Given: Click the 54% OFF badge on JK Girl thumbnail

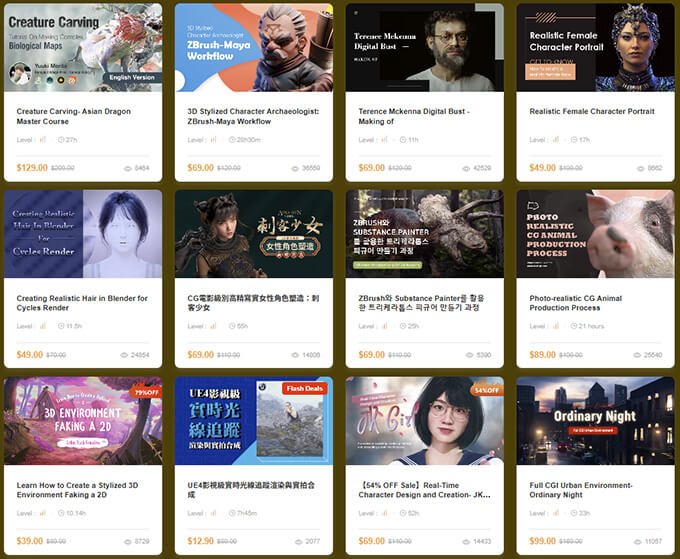Looking at the screenshot, I should 487,389.
